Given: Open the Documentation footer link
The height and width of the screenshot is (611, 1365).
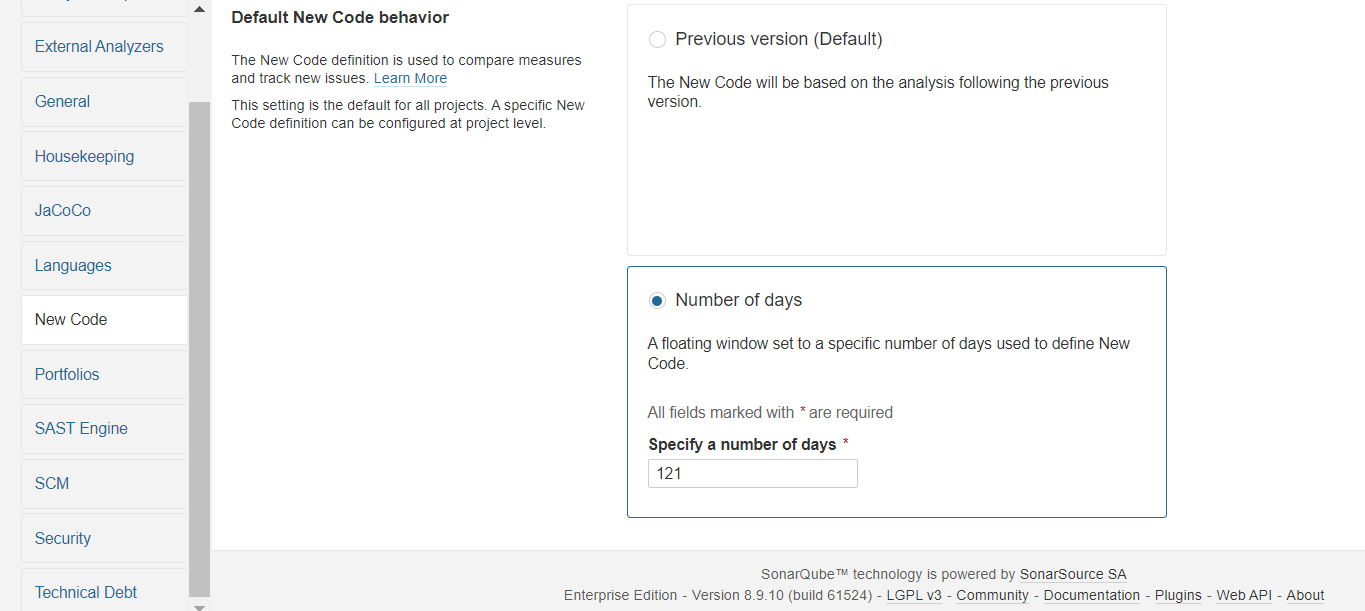Looking at the screenshot, I should coord(1091,596).
